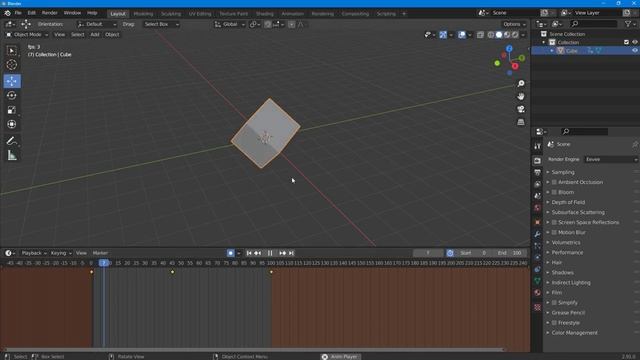Click the current frame field
The image size is (640, 360).
click(428, 253)
